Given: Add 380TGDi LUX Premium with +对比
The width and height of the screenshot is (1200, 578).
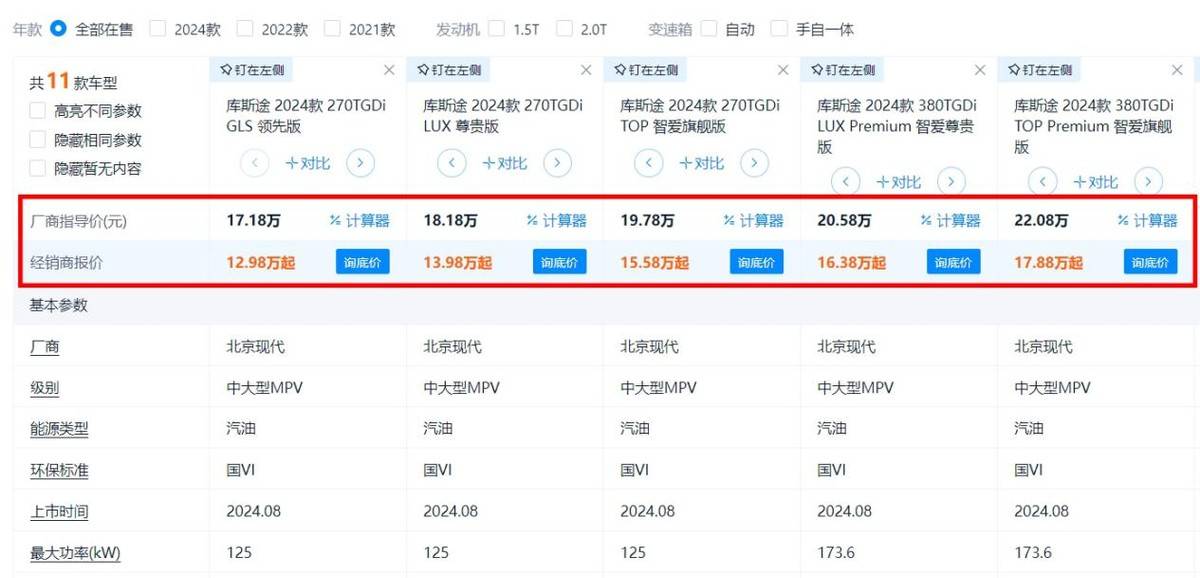Looking at the screenshot, I should click(x=899, y=182).
